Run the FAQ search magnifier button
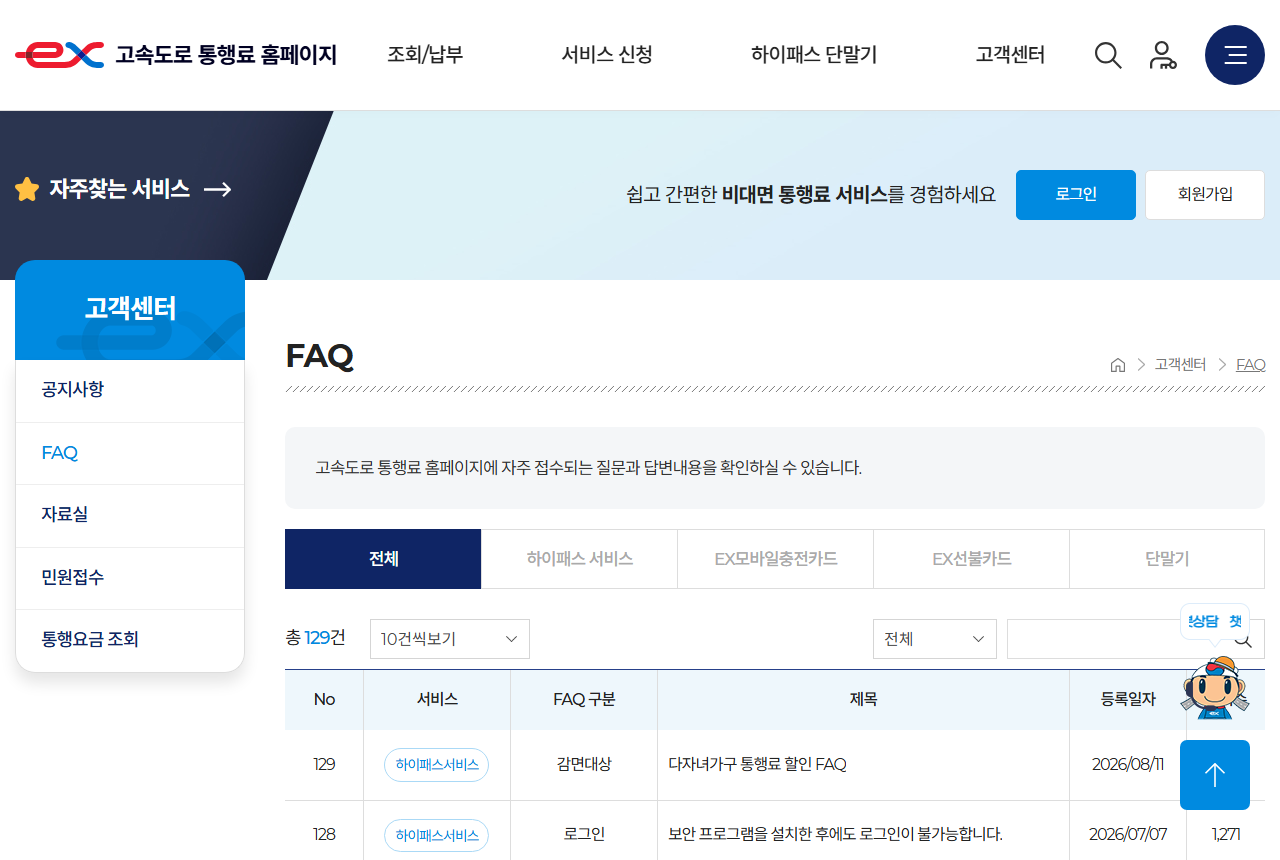1280x860 pixels. point(1243,639)
